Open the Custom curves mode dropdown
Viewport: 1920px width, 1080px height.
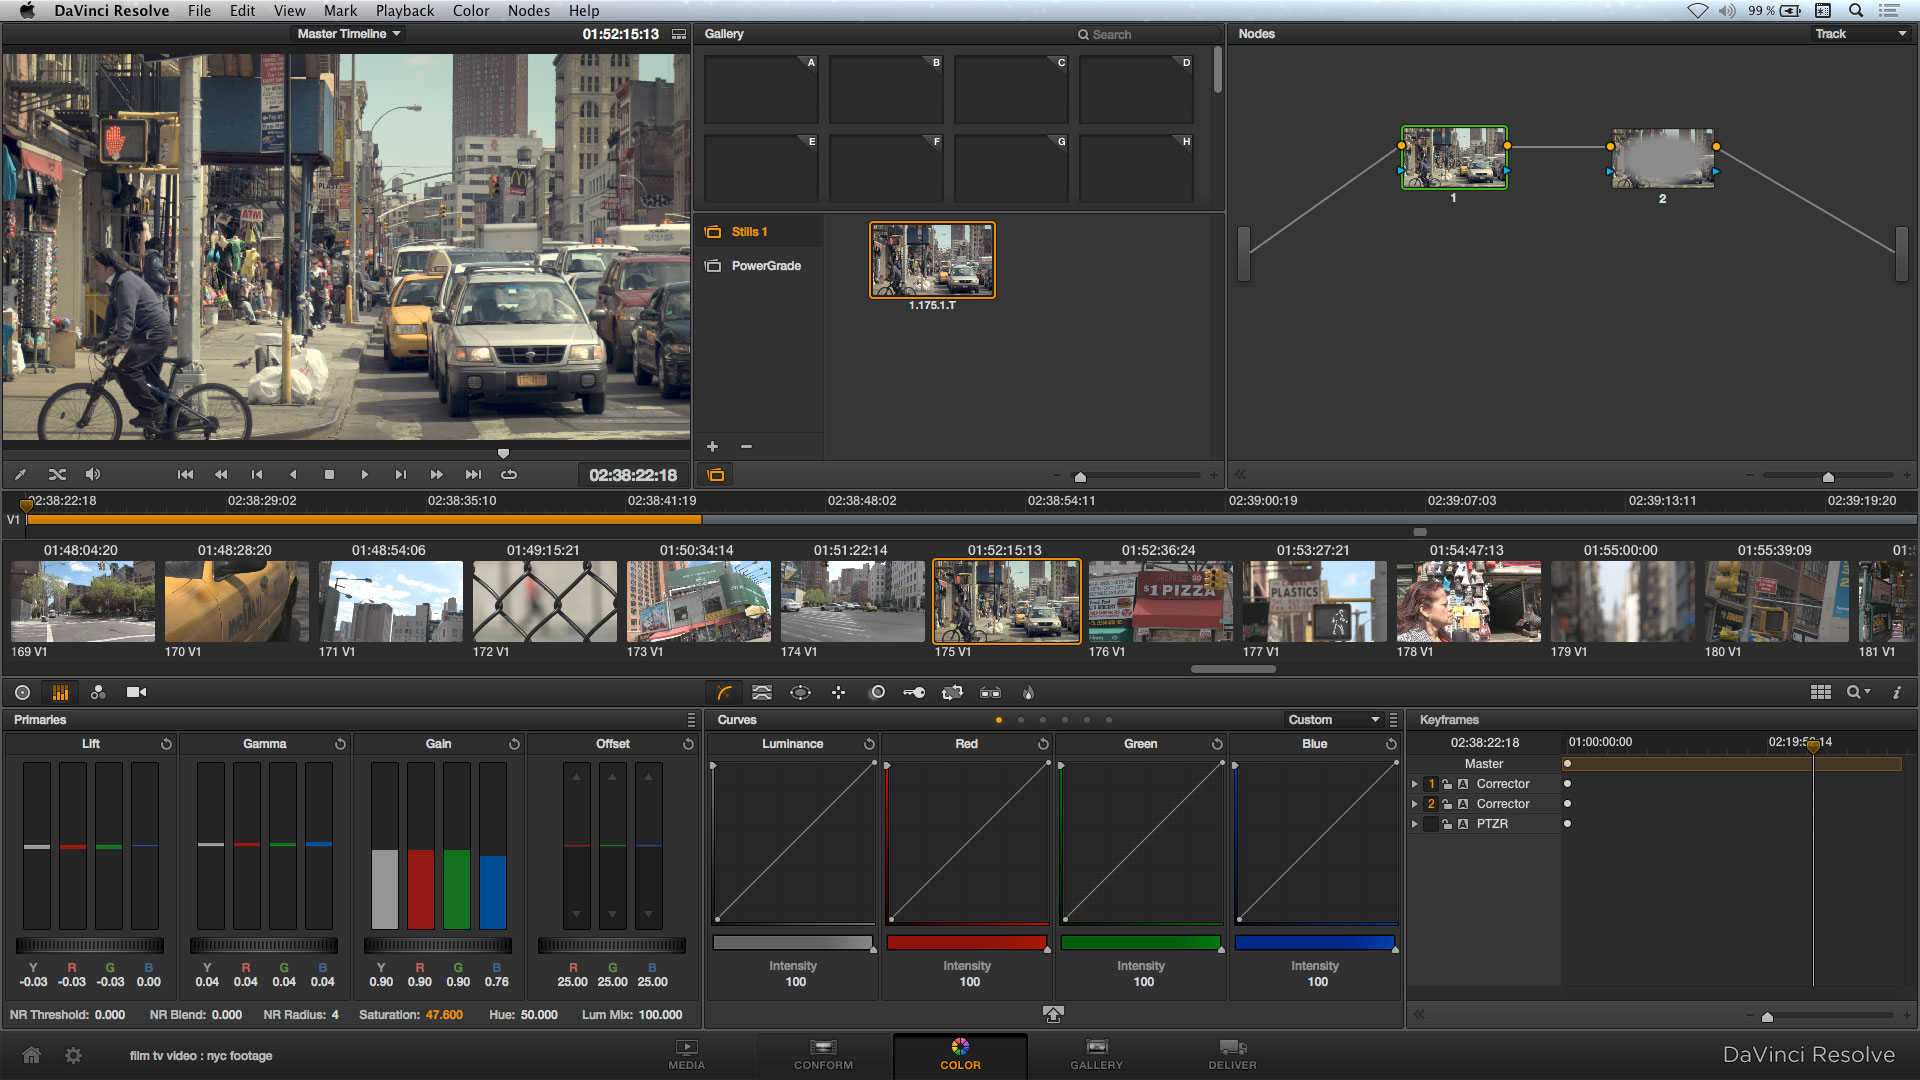point(1333,719)
